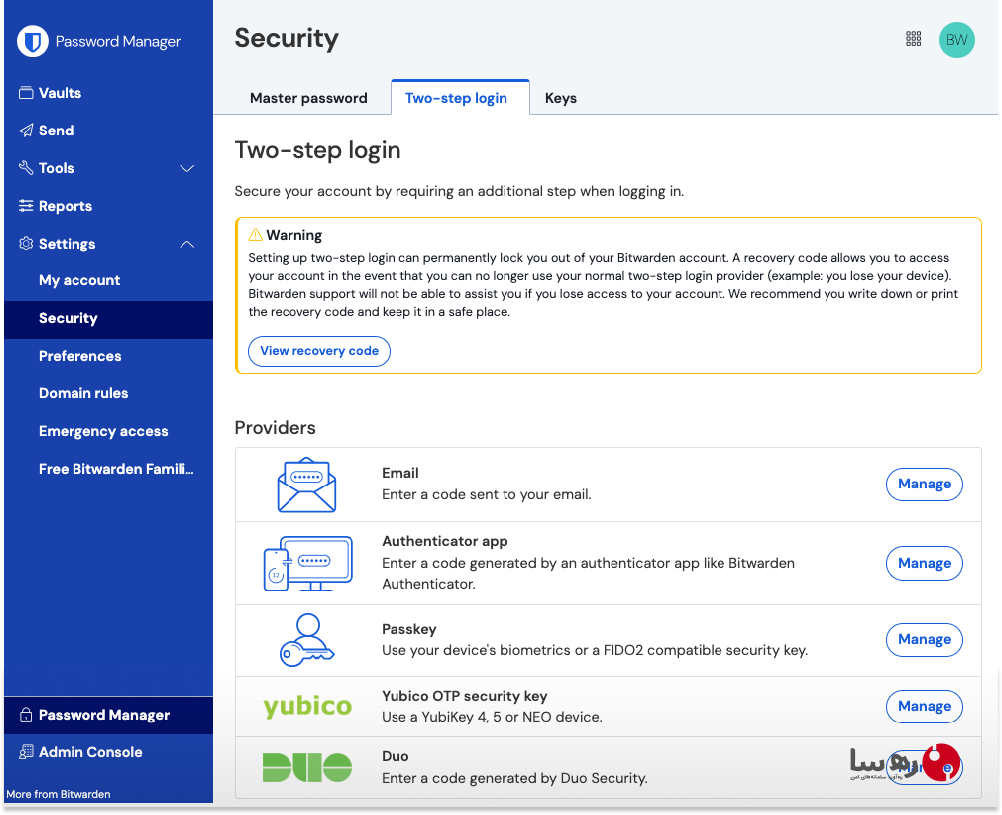
Task: Click the Admin Console building icon
Action: (x=26, y=752)
